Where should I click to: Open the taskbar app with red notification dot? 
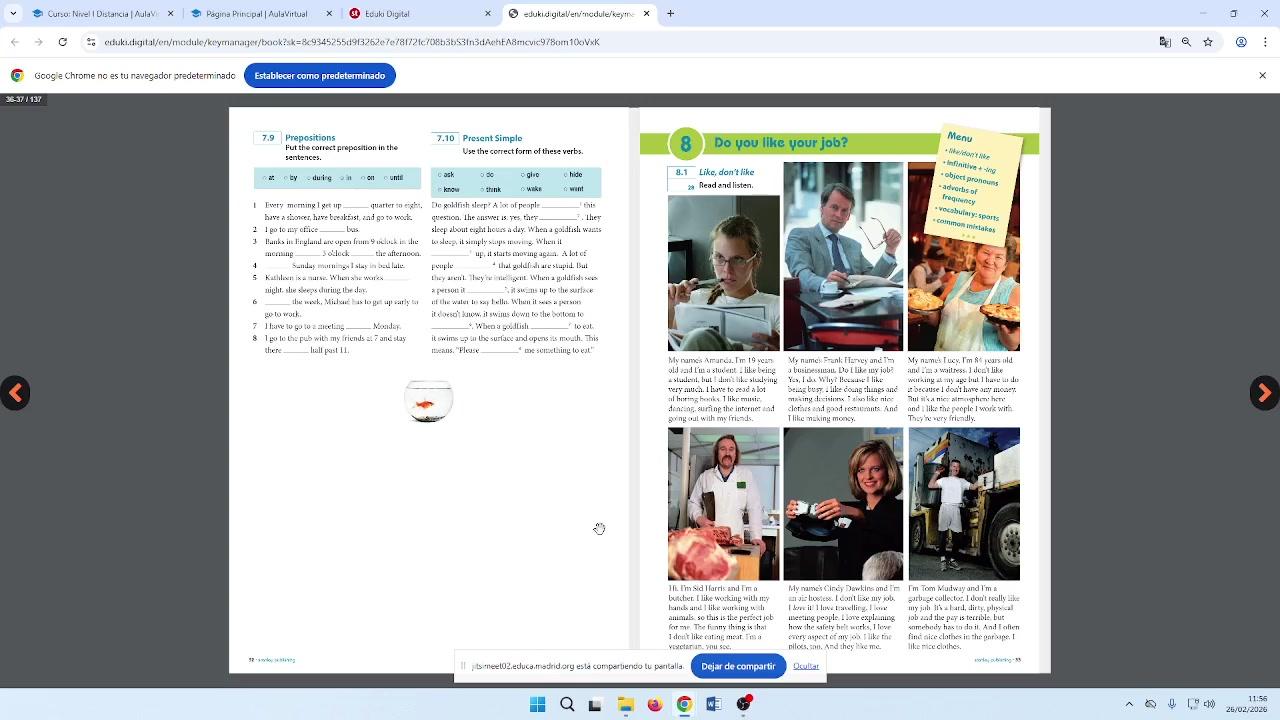pos(744,704)
